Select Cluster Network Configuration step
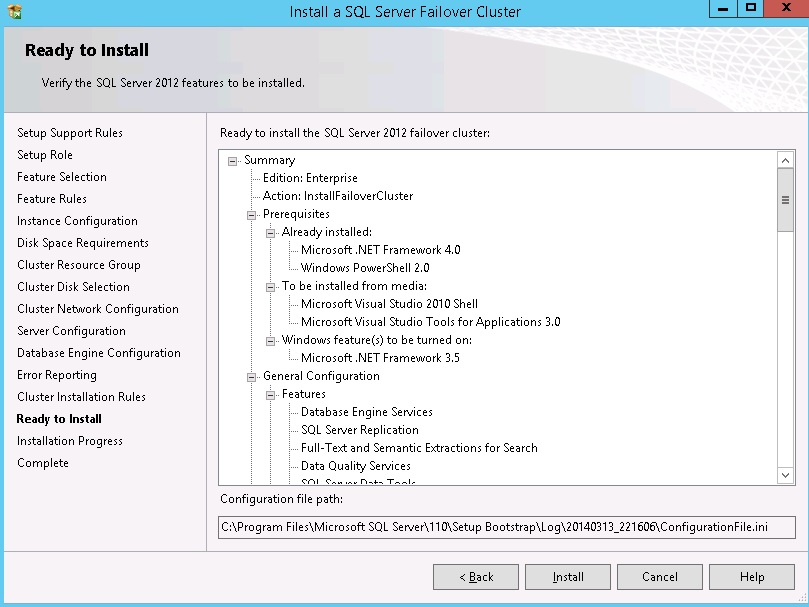809x607 pixels. pos(98,309)
